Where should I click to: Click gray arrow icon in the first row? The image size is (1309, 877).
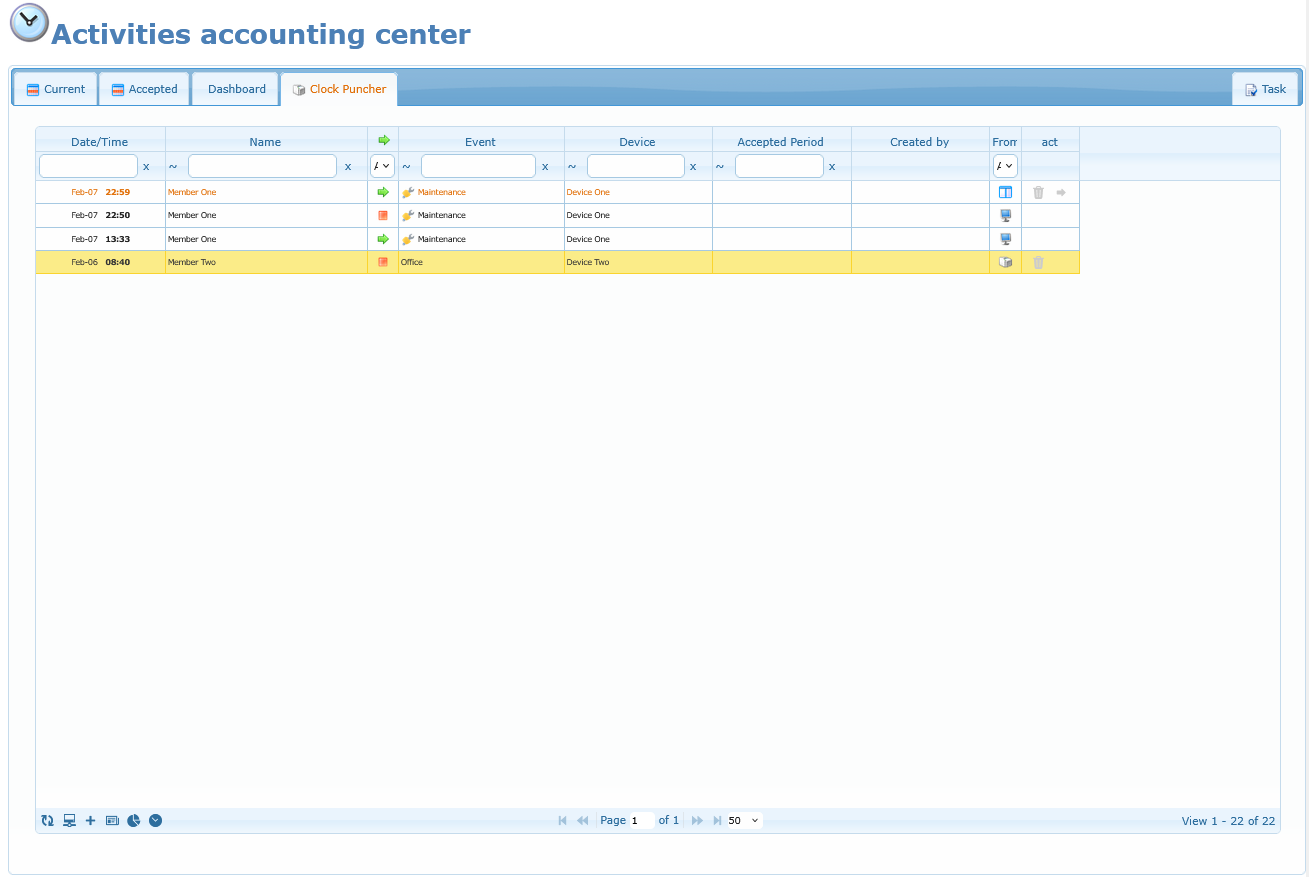tap(1061, 192)
